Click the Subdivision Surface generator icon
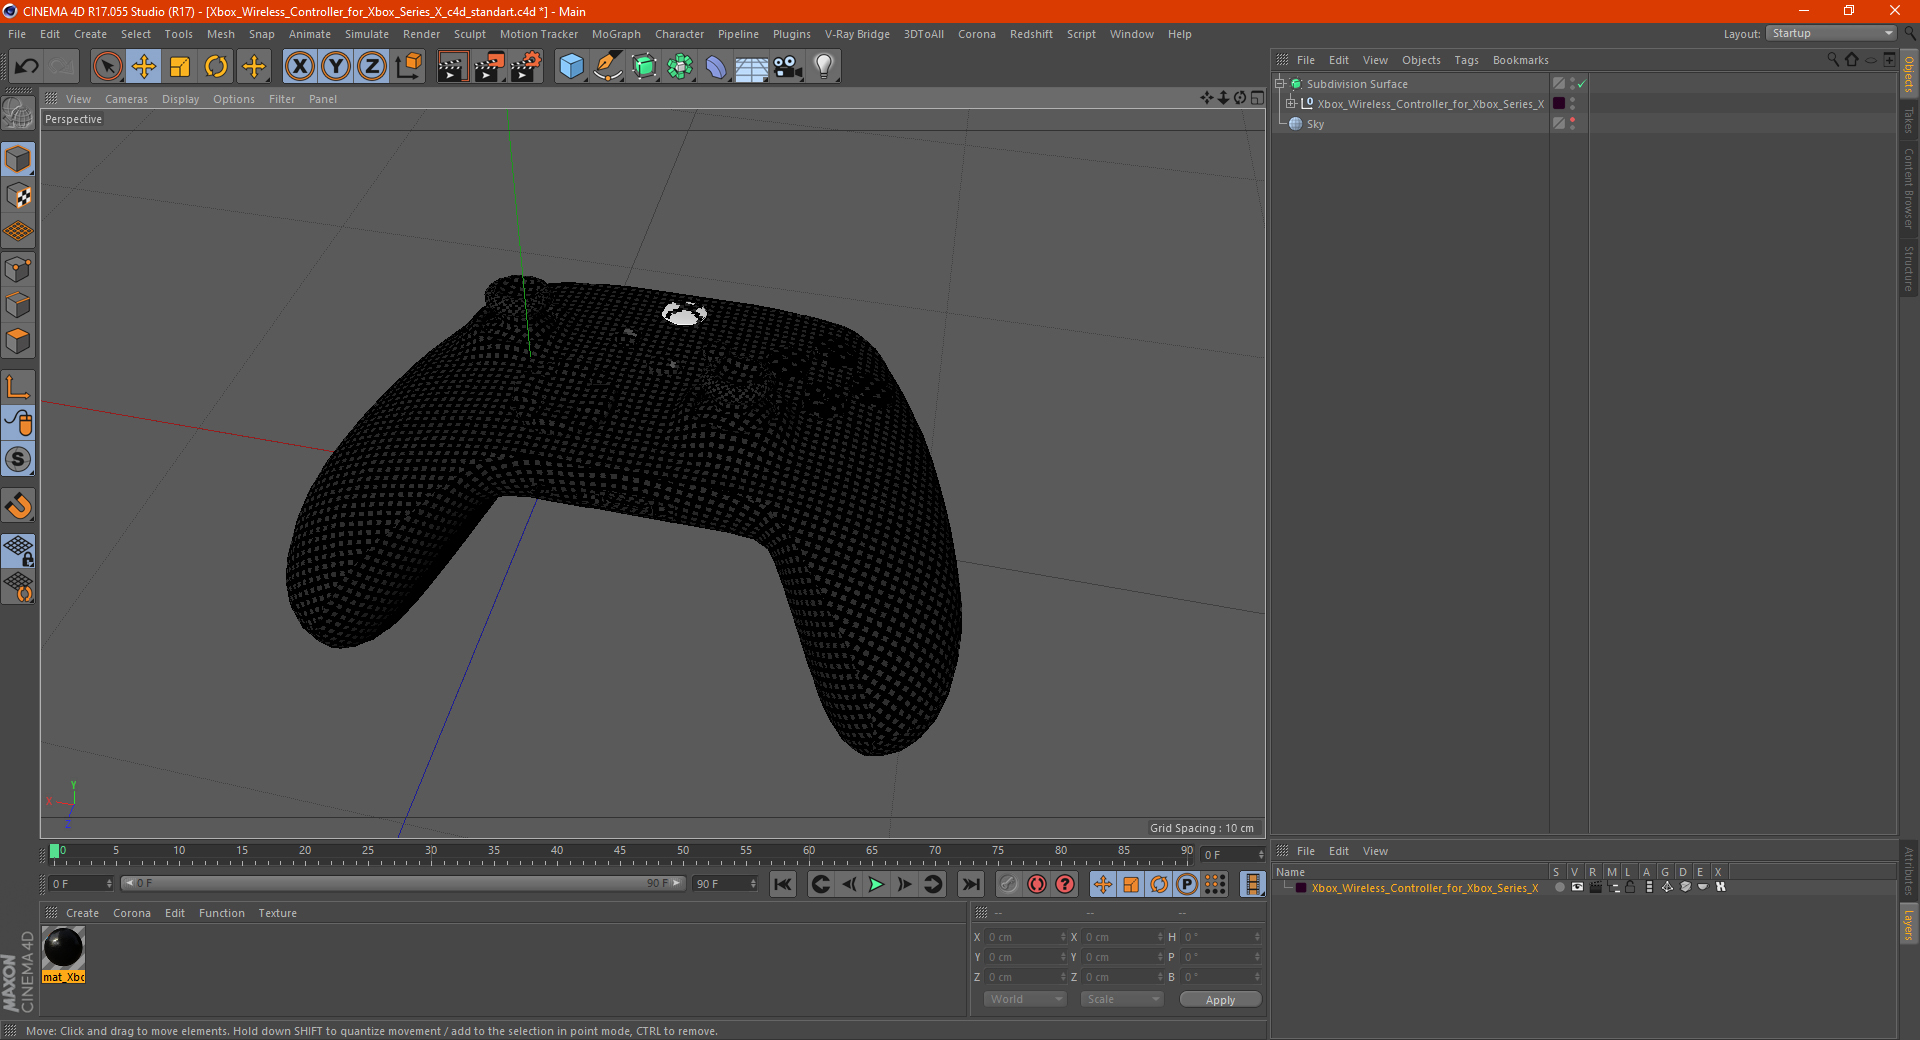1920x1040 pixels. [x=644, y=67]
